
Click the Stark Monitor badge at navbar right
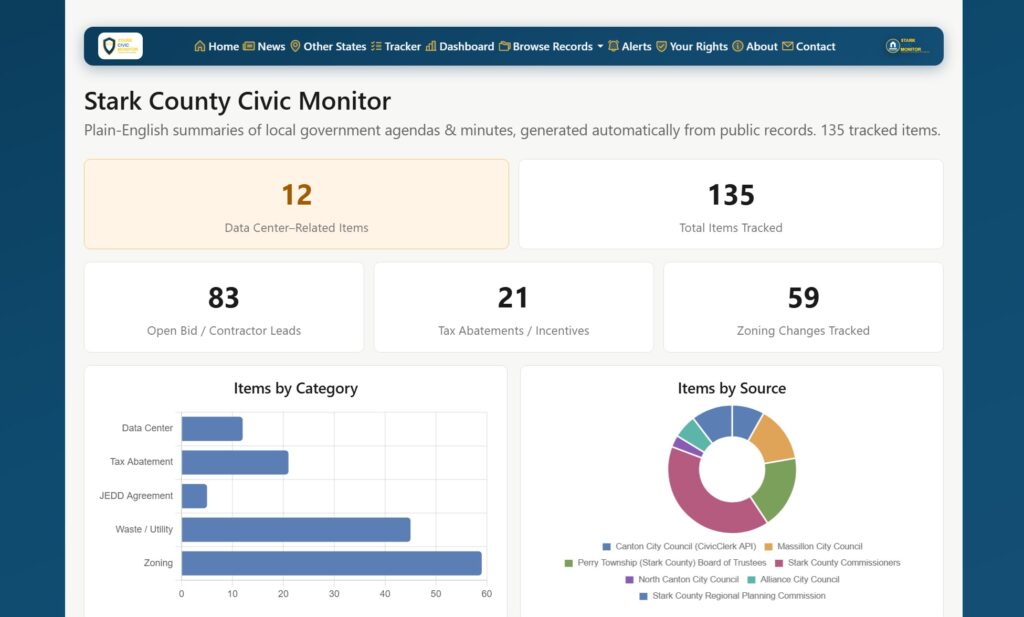[906, 46]
